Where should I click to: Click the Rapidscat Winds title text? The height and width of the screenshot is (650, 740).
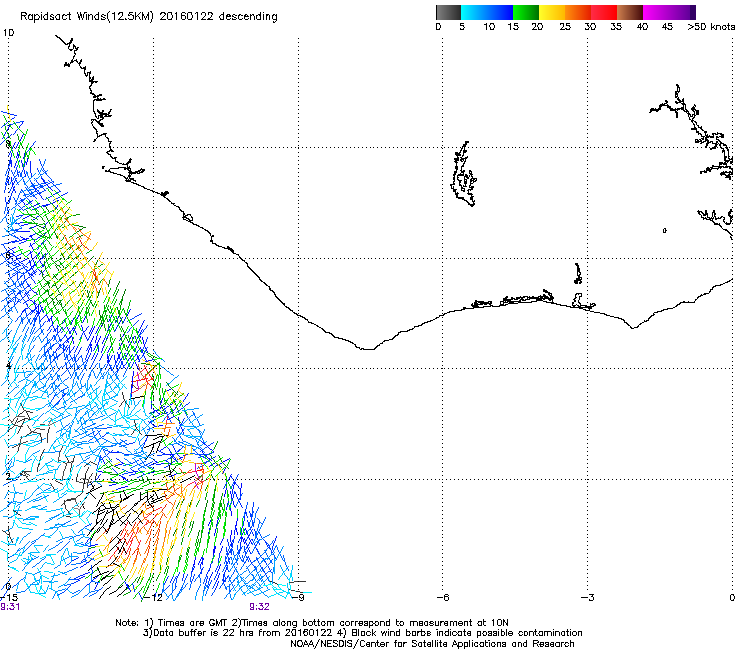[x=149, y=16]
